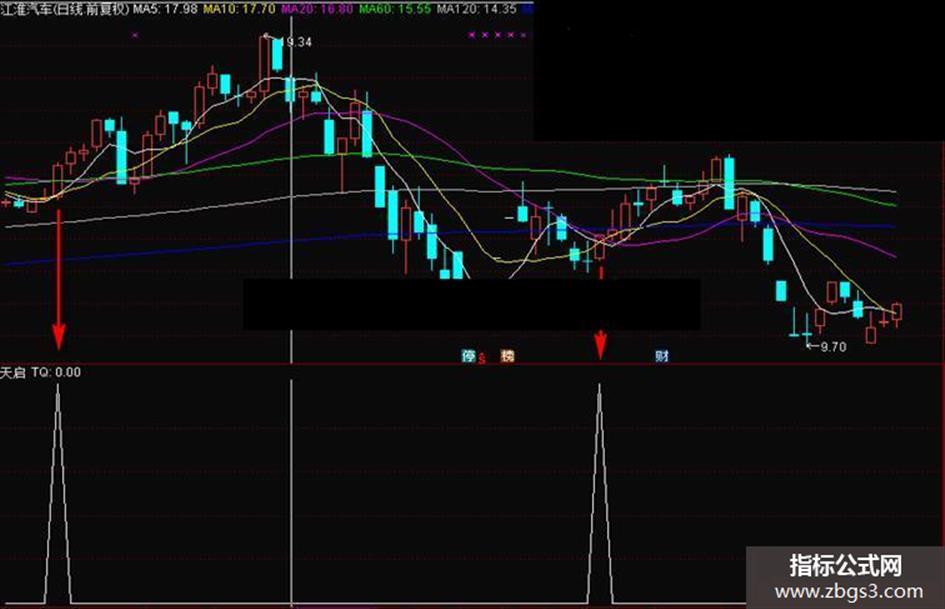Click the first TQ spike peak

pyautogui.click(x=58, y=386)
